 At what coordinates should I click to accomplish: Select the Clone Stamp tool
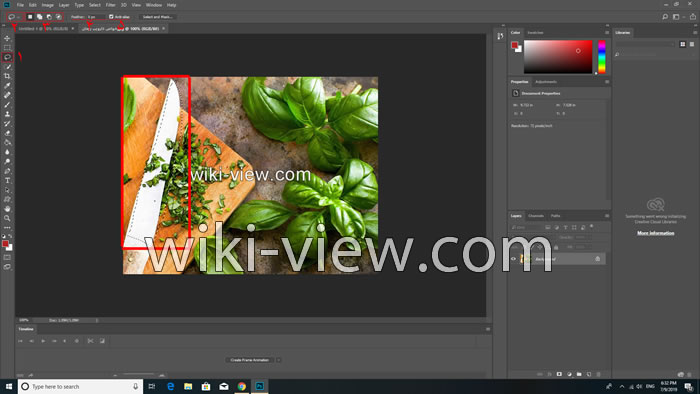coord(7,114)
